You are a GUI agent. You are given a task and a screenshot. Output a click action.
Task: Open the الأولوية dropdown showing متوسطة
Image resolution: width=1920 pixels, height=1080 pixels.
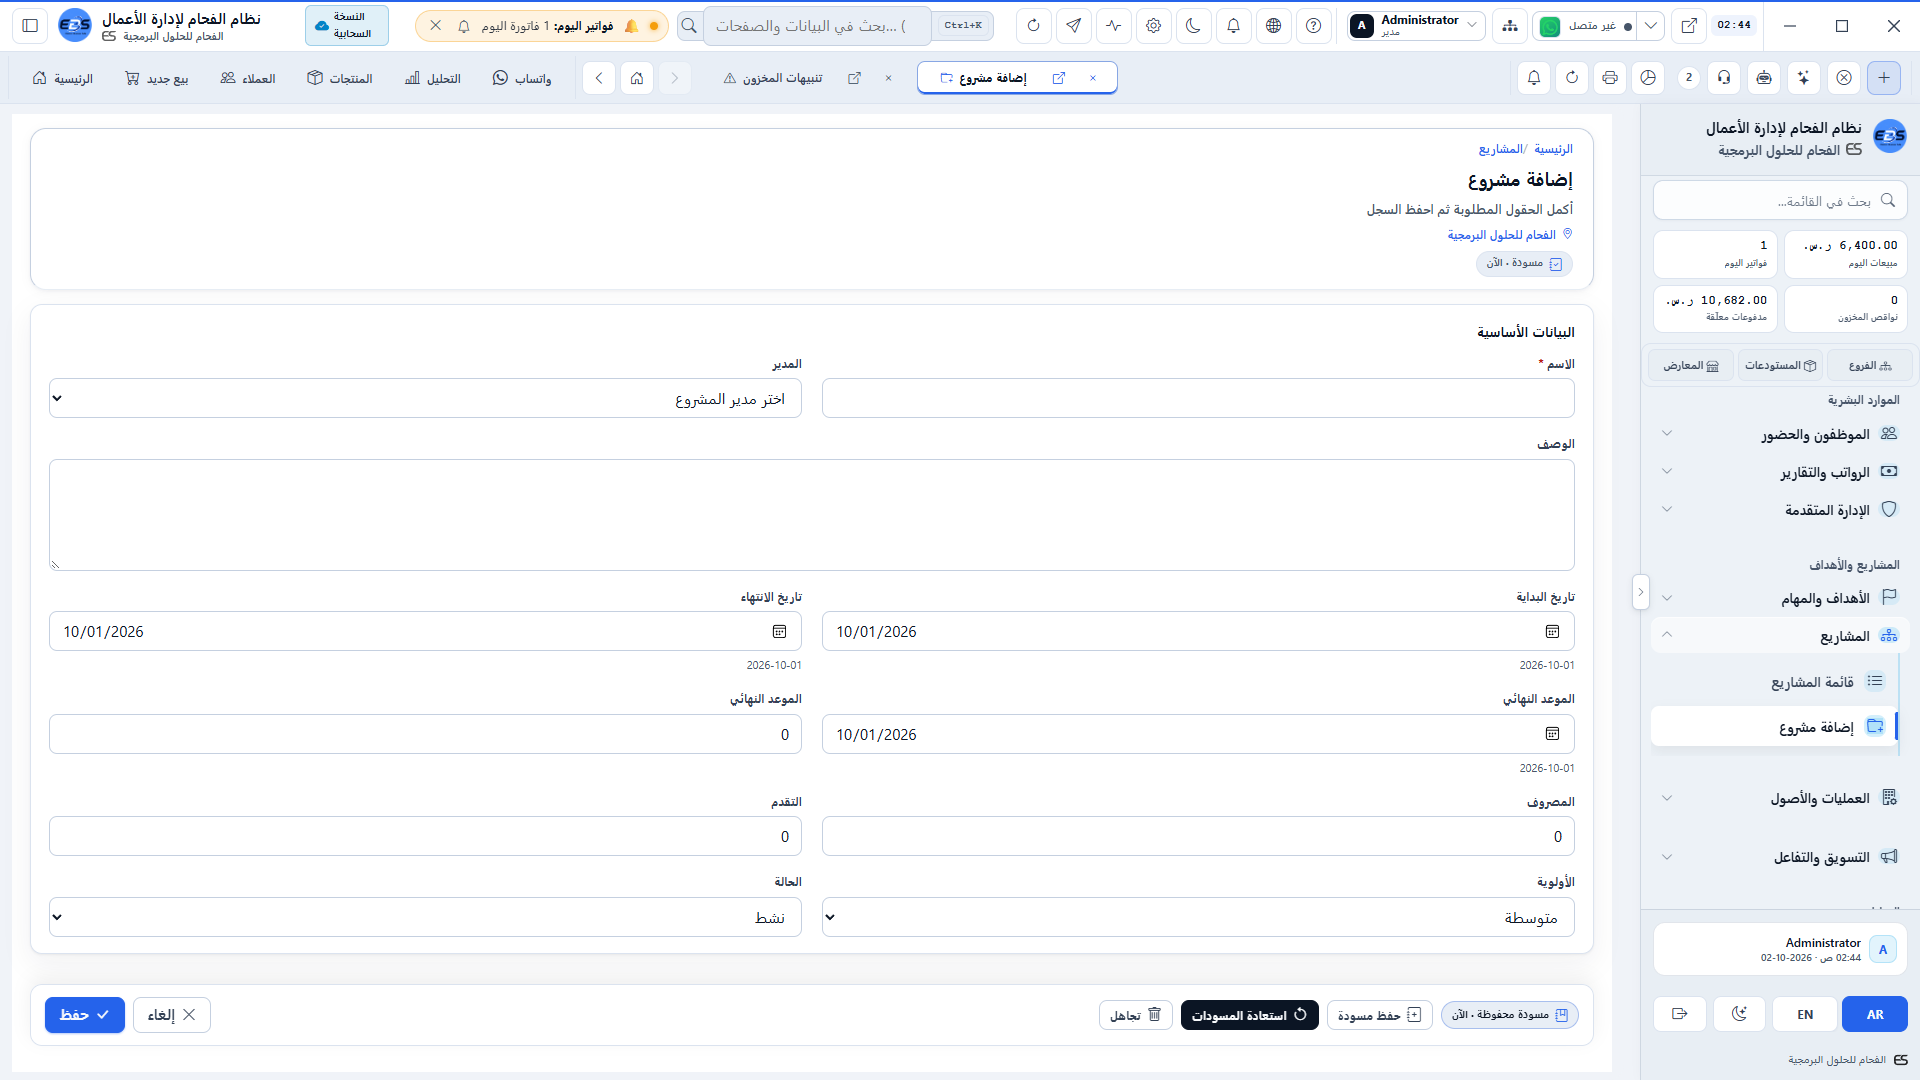point(1198,917)
